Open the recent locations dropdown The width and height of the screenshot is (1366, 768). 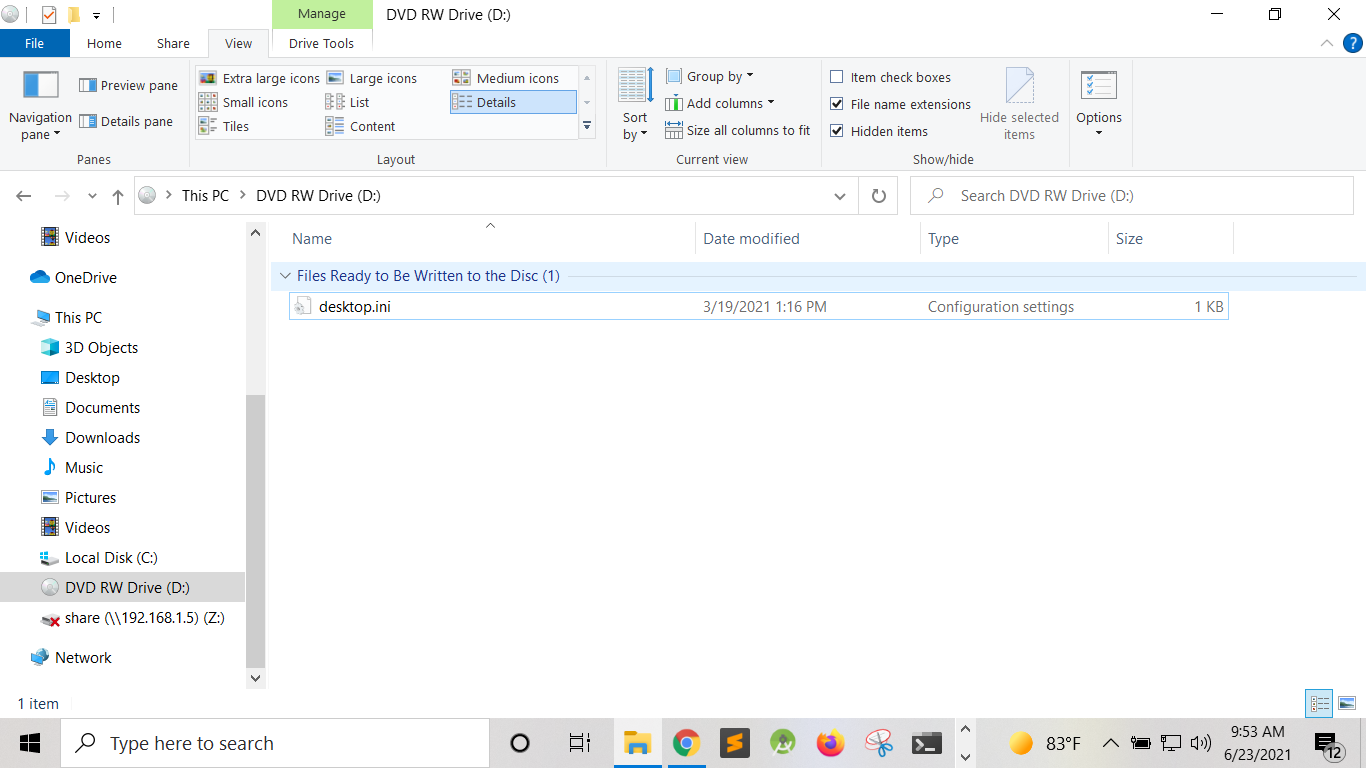click(x=92, y=196)
